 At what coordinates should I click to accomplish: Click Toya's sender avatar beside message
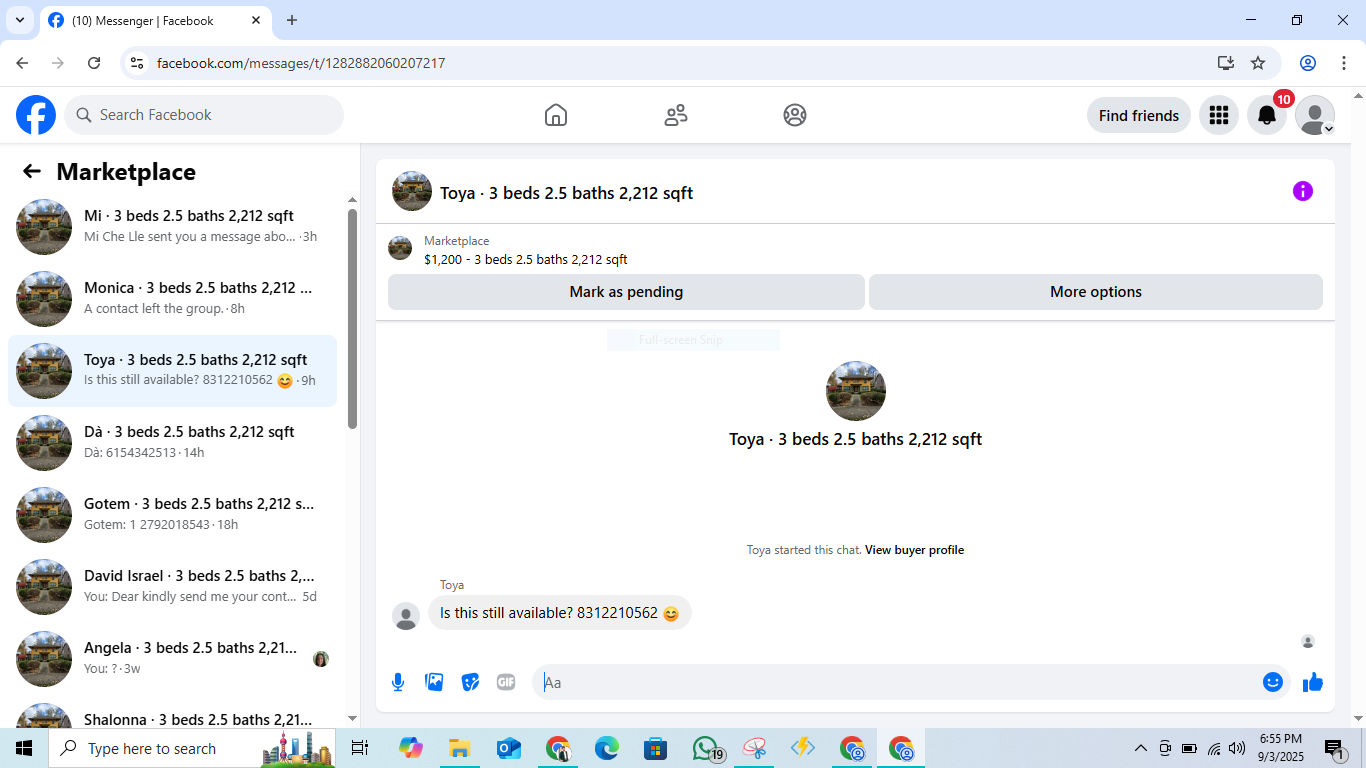tap(406, 616)
